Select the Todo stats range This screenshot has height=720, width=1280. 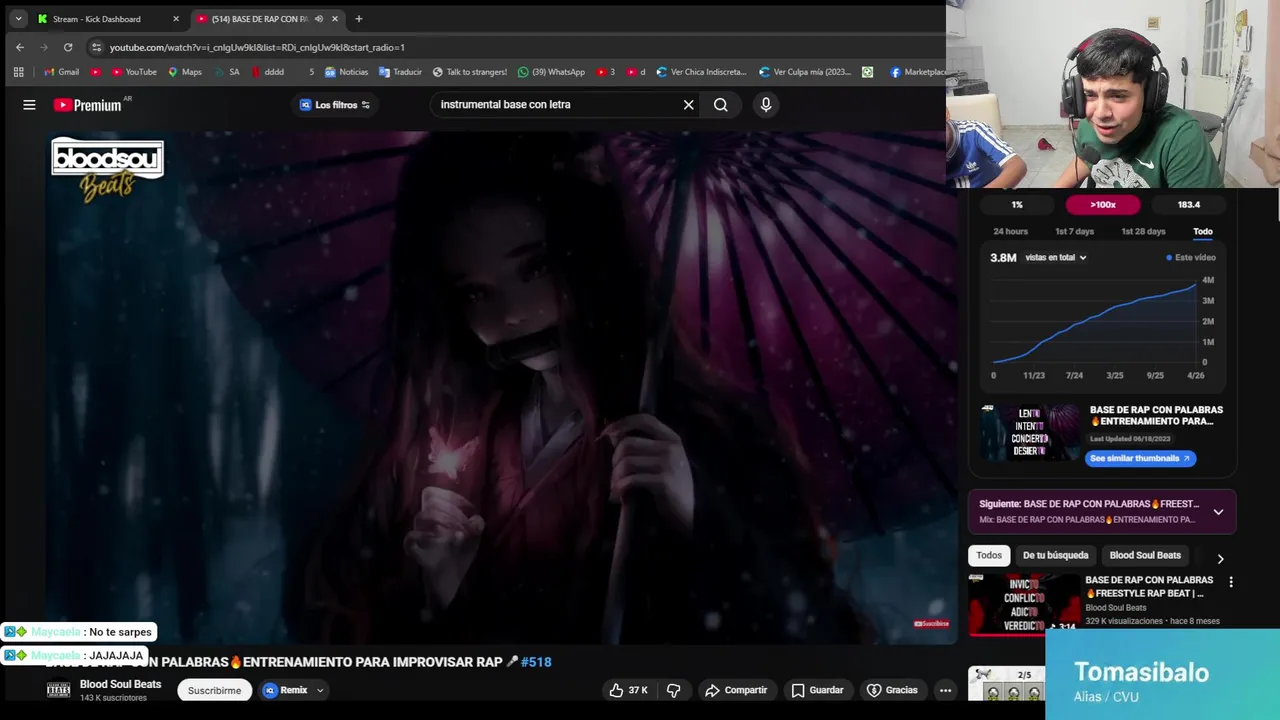(x=1203, y=231)
